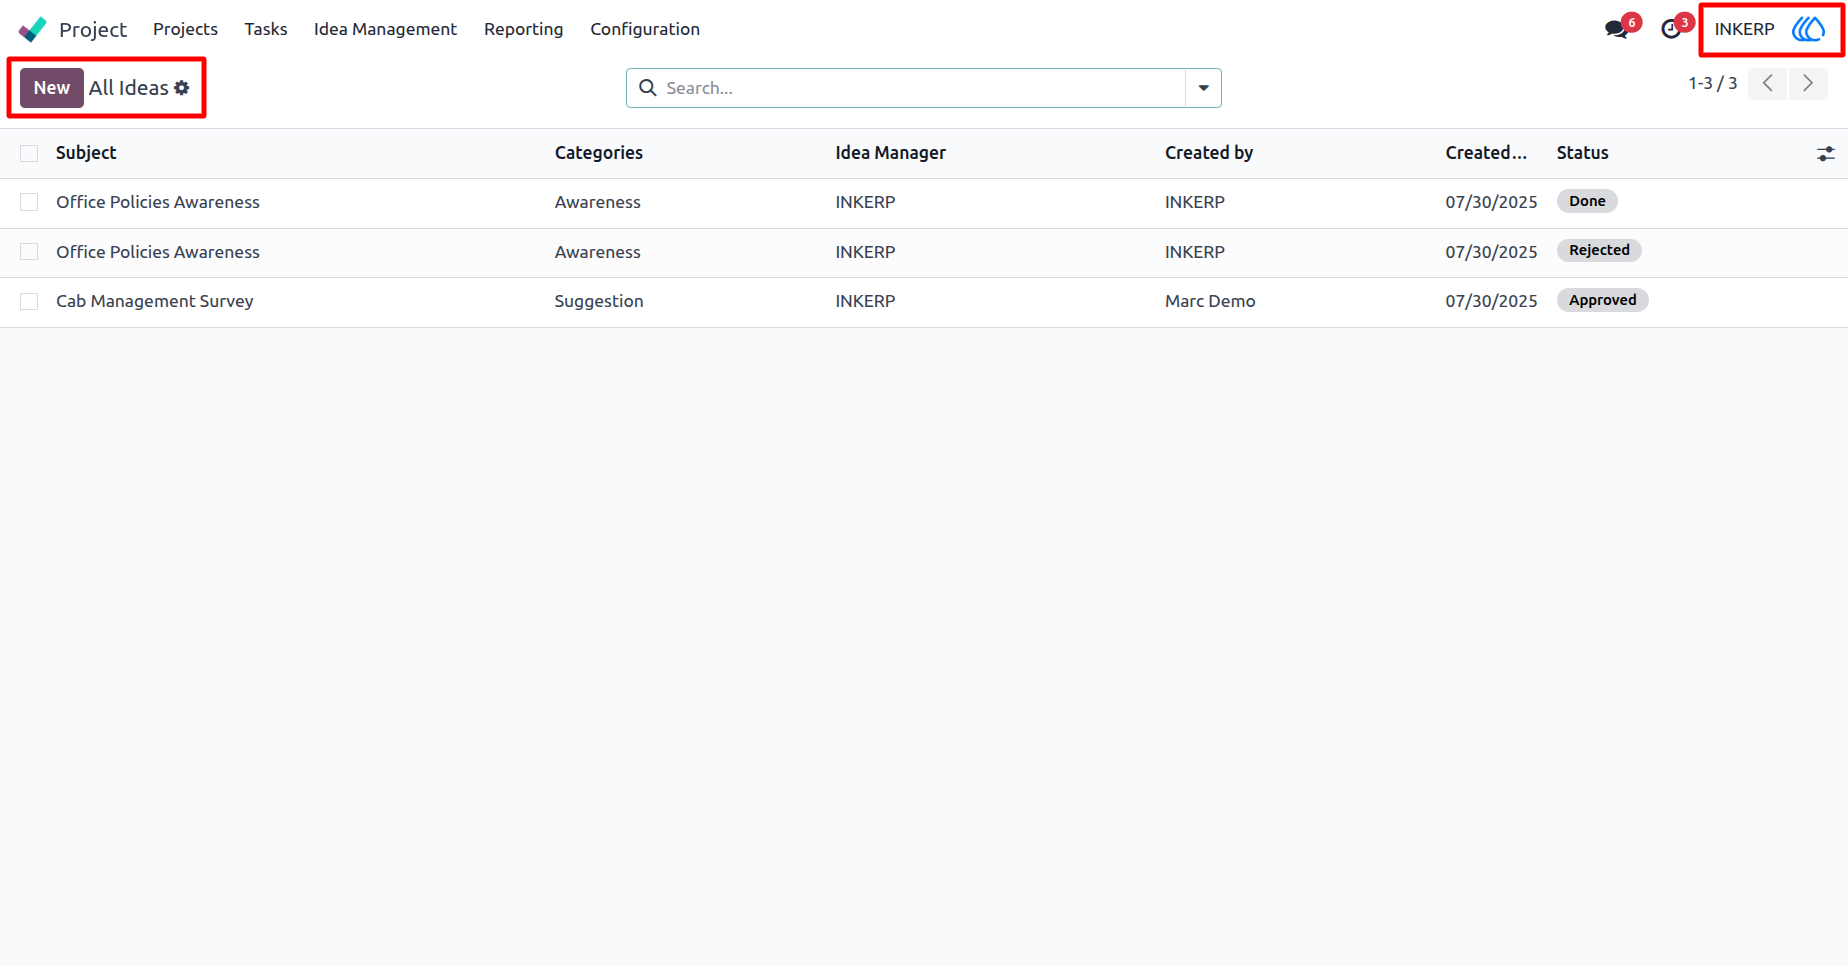Go to the next page arrow
This screenshot has width=1848, height=966.
pyautogui.click(x=1808, y=84)
